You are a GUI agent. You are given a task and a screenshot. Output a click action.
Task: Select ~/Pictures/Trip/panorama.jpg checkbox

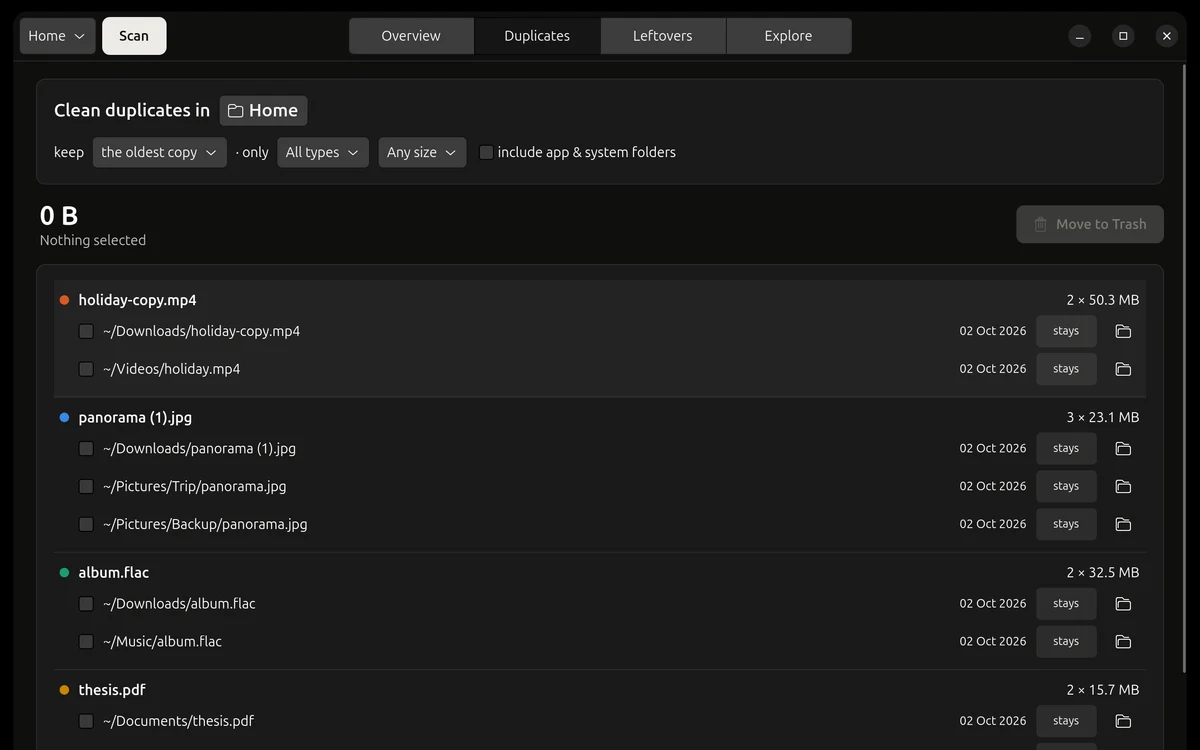point(86,486)
